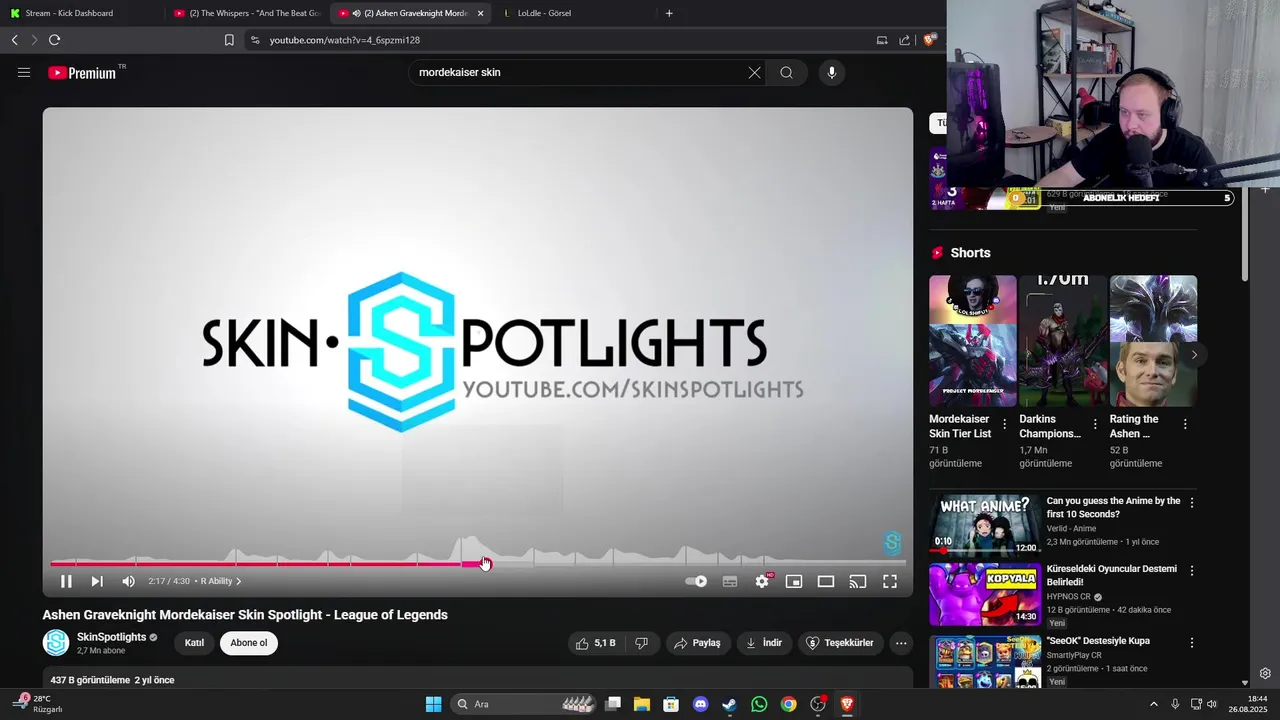Image resolution: width=1280 pixels, height=720 pixels.
Task: Clear the mordekaiser skin search text
Action: pyautogui.click(x=754, y=72)
